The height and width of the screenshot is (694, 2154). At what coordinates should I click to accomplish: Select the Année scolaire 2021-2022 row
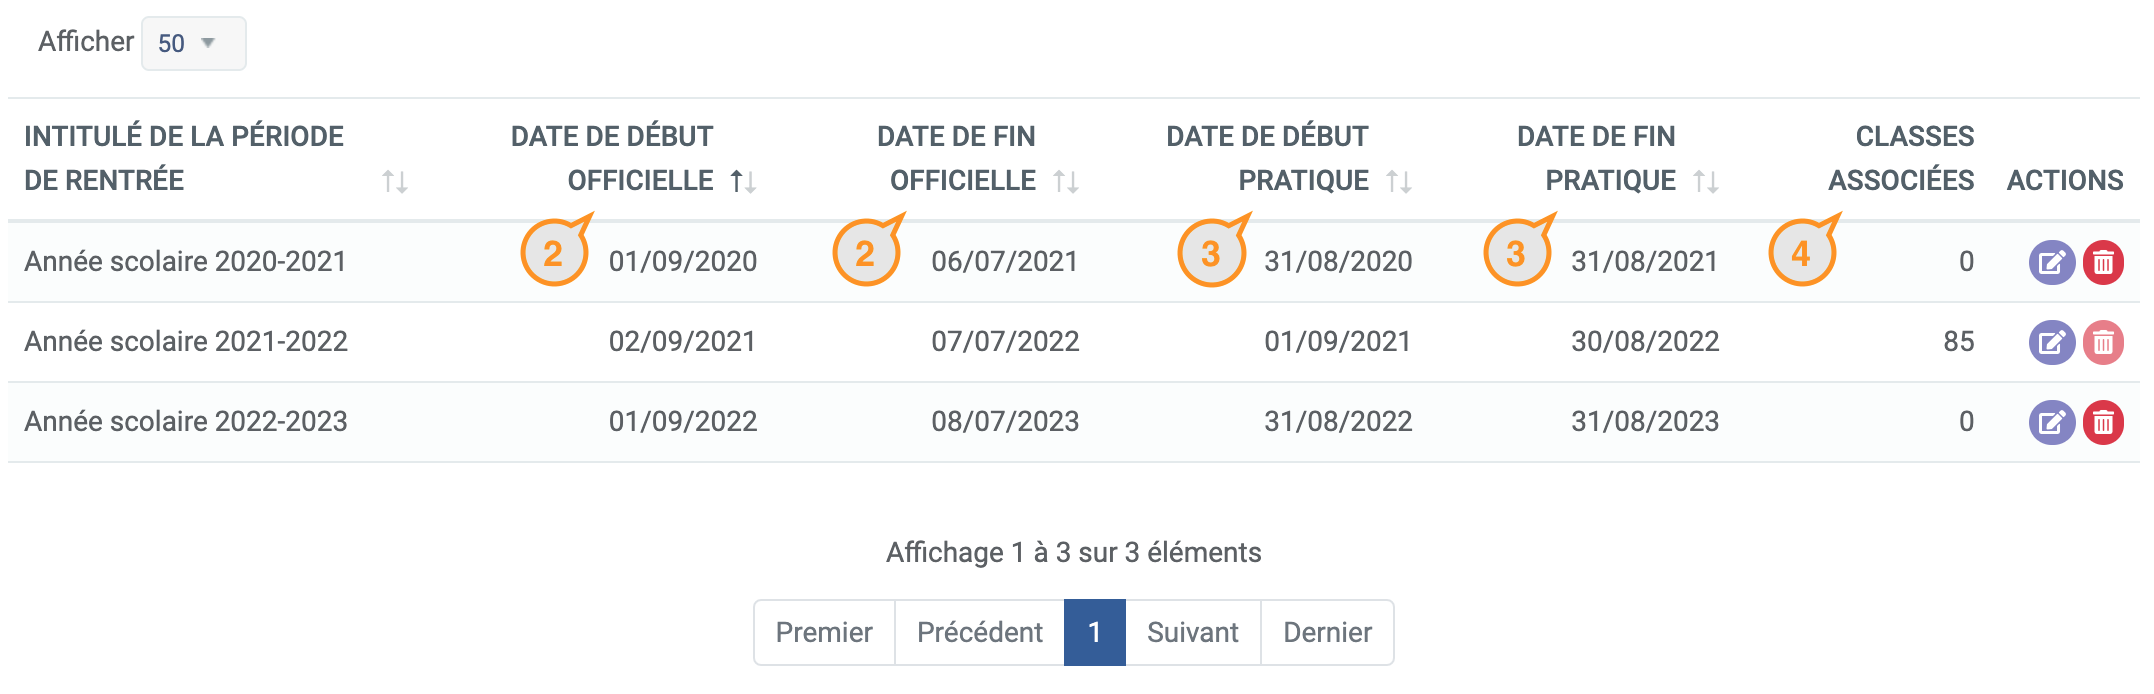tap(1074, 342)
